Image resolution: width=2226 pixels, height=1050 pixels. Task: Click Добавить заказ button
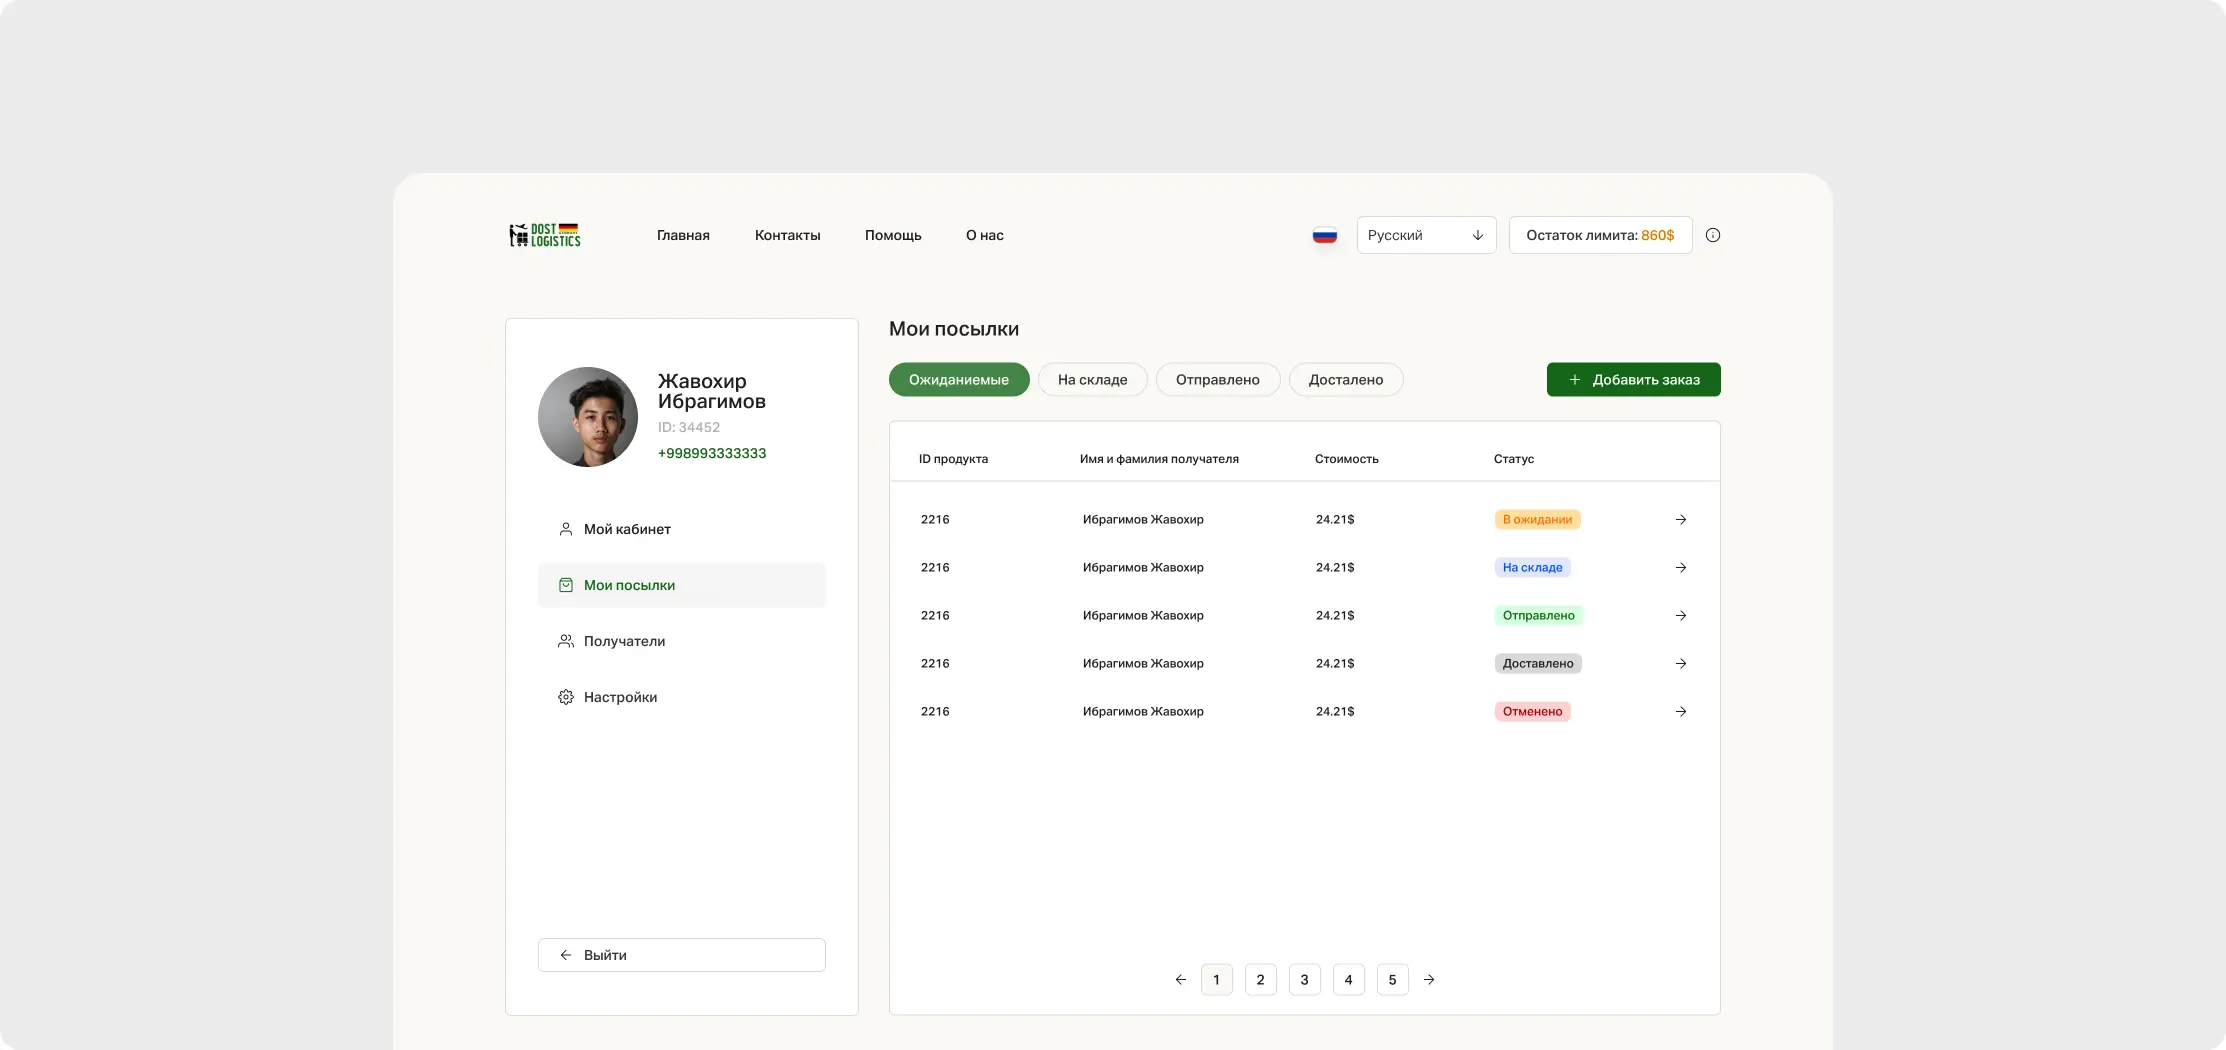pyautogui.click(x=1633, y=380)
